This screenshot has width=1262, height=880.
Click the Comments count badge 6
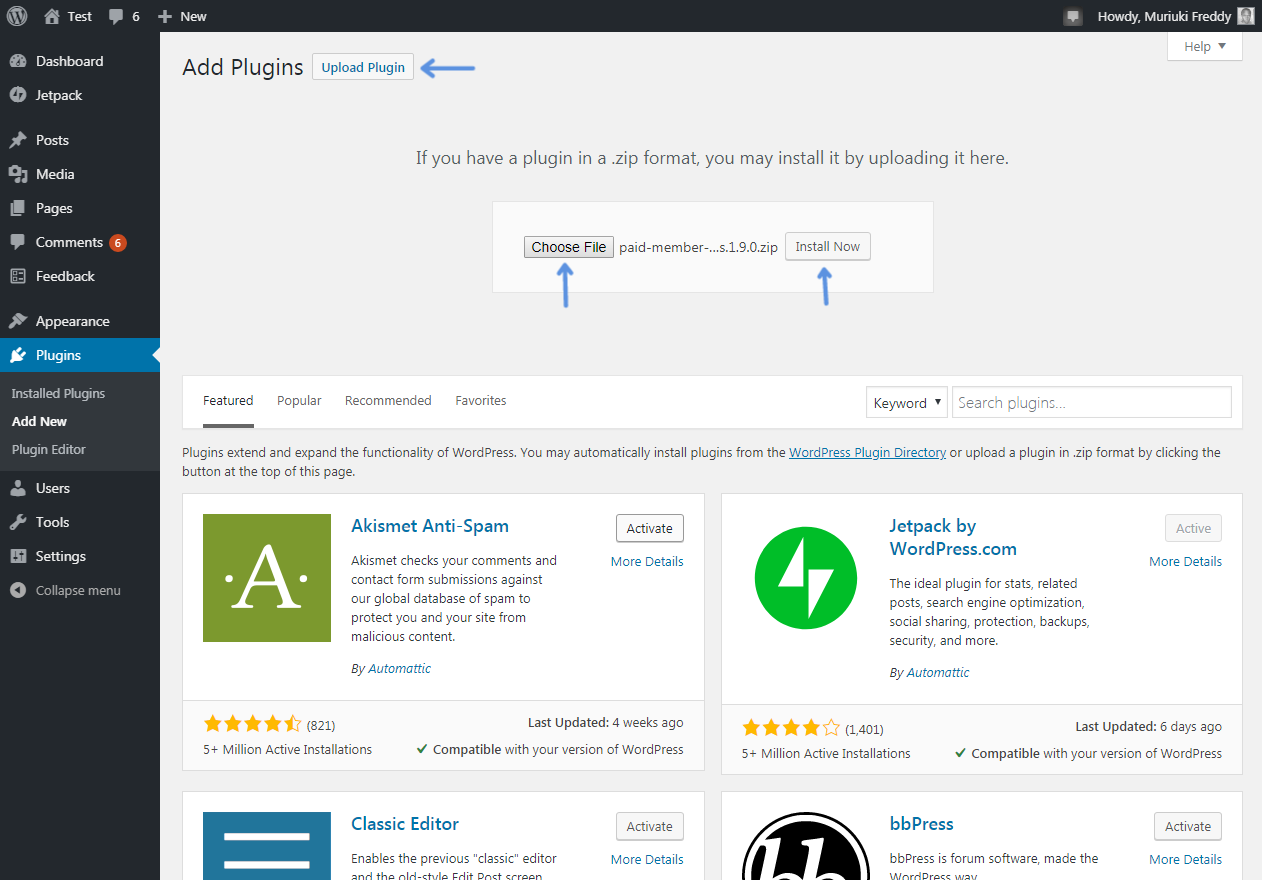click(x=118, y=242)
